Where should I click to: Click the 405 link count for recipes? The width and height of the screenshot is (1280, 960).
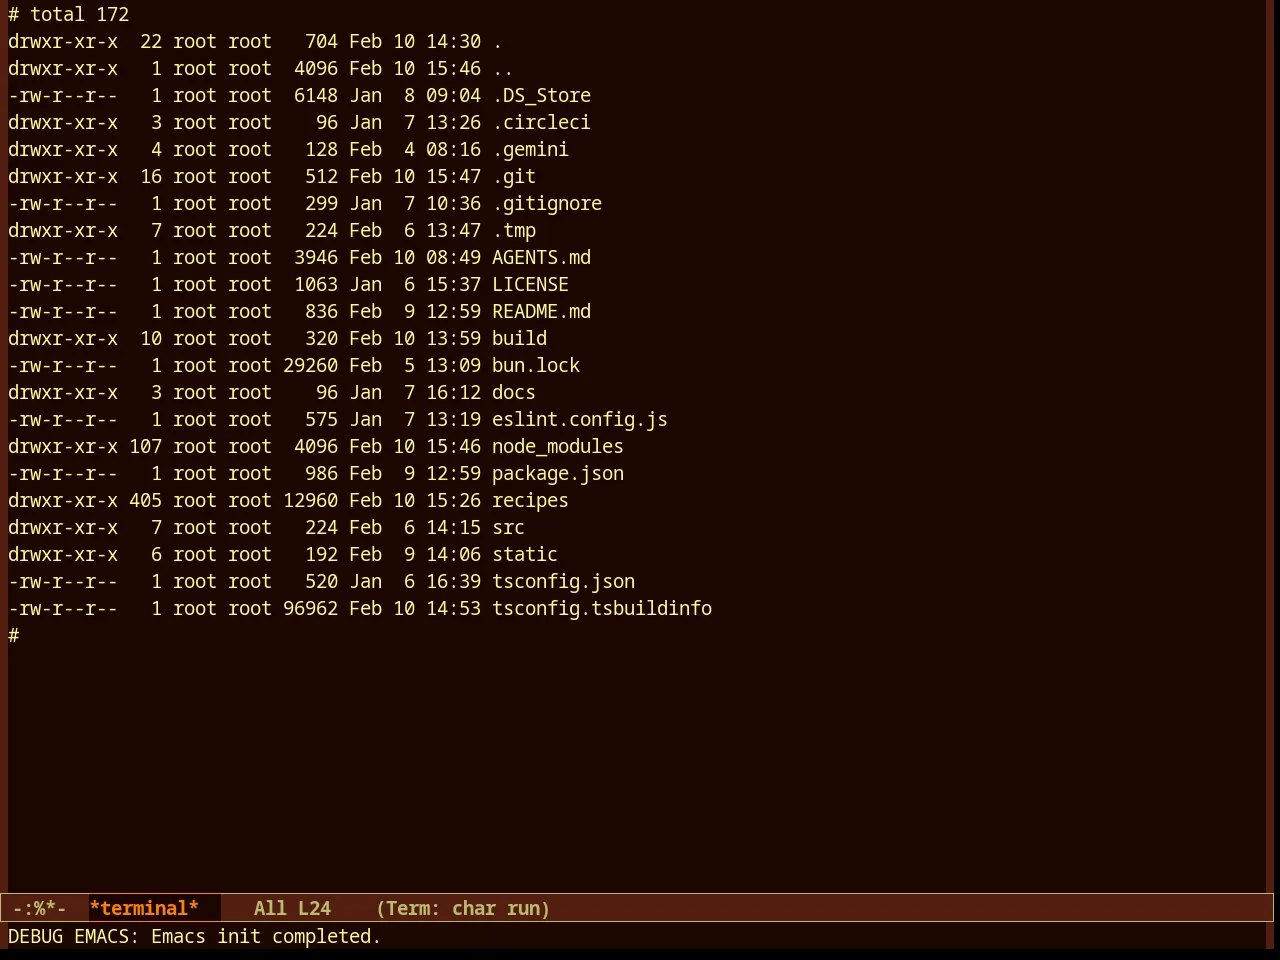(x=145, y=501)
